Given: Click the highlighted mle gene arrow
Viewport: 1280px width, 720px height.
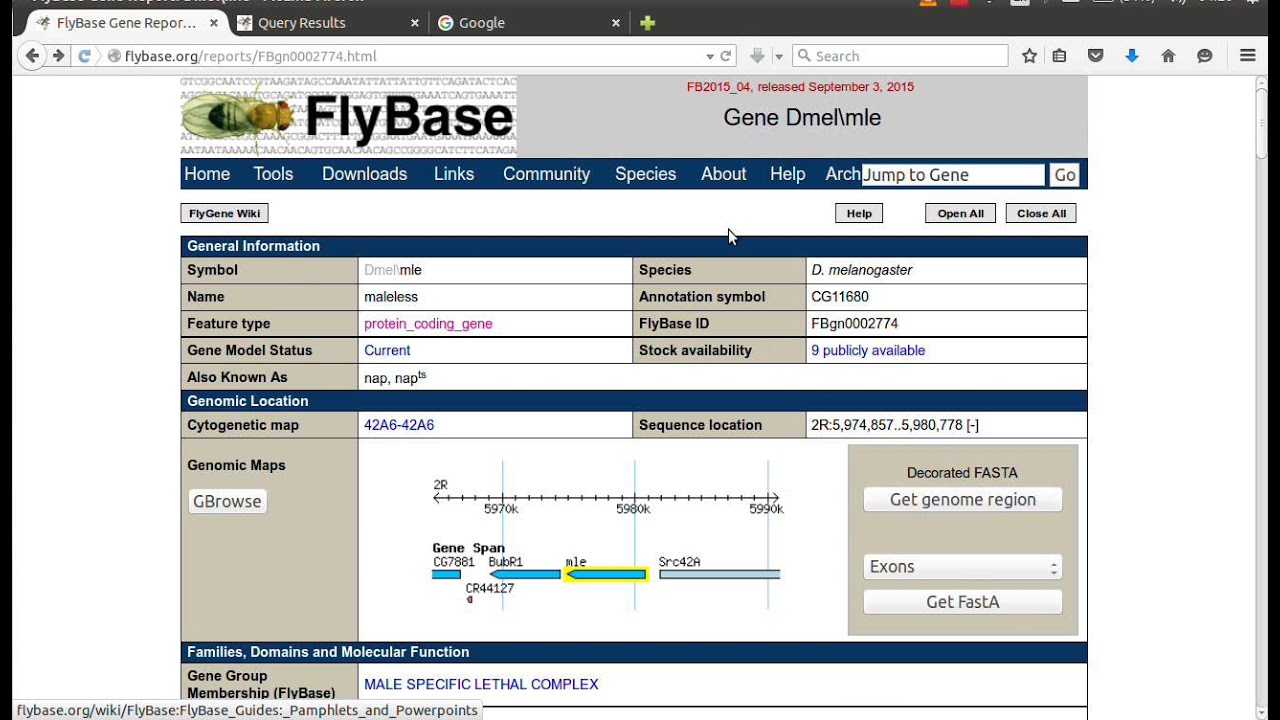Looking at the screenshot, I should coord(606,574).
